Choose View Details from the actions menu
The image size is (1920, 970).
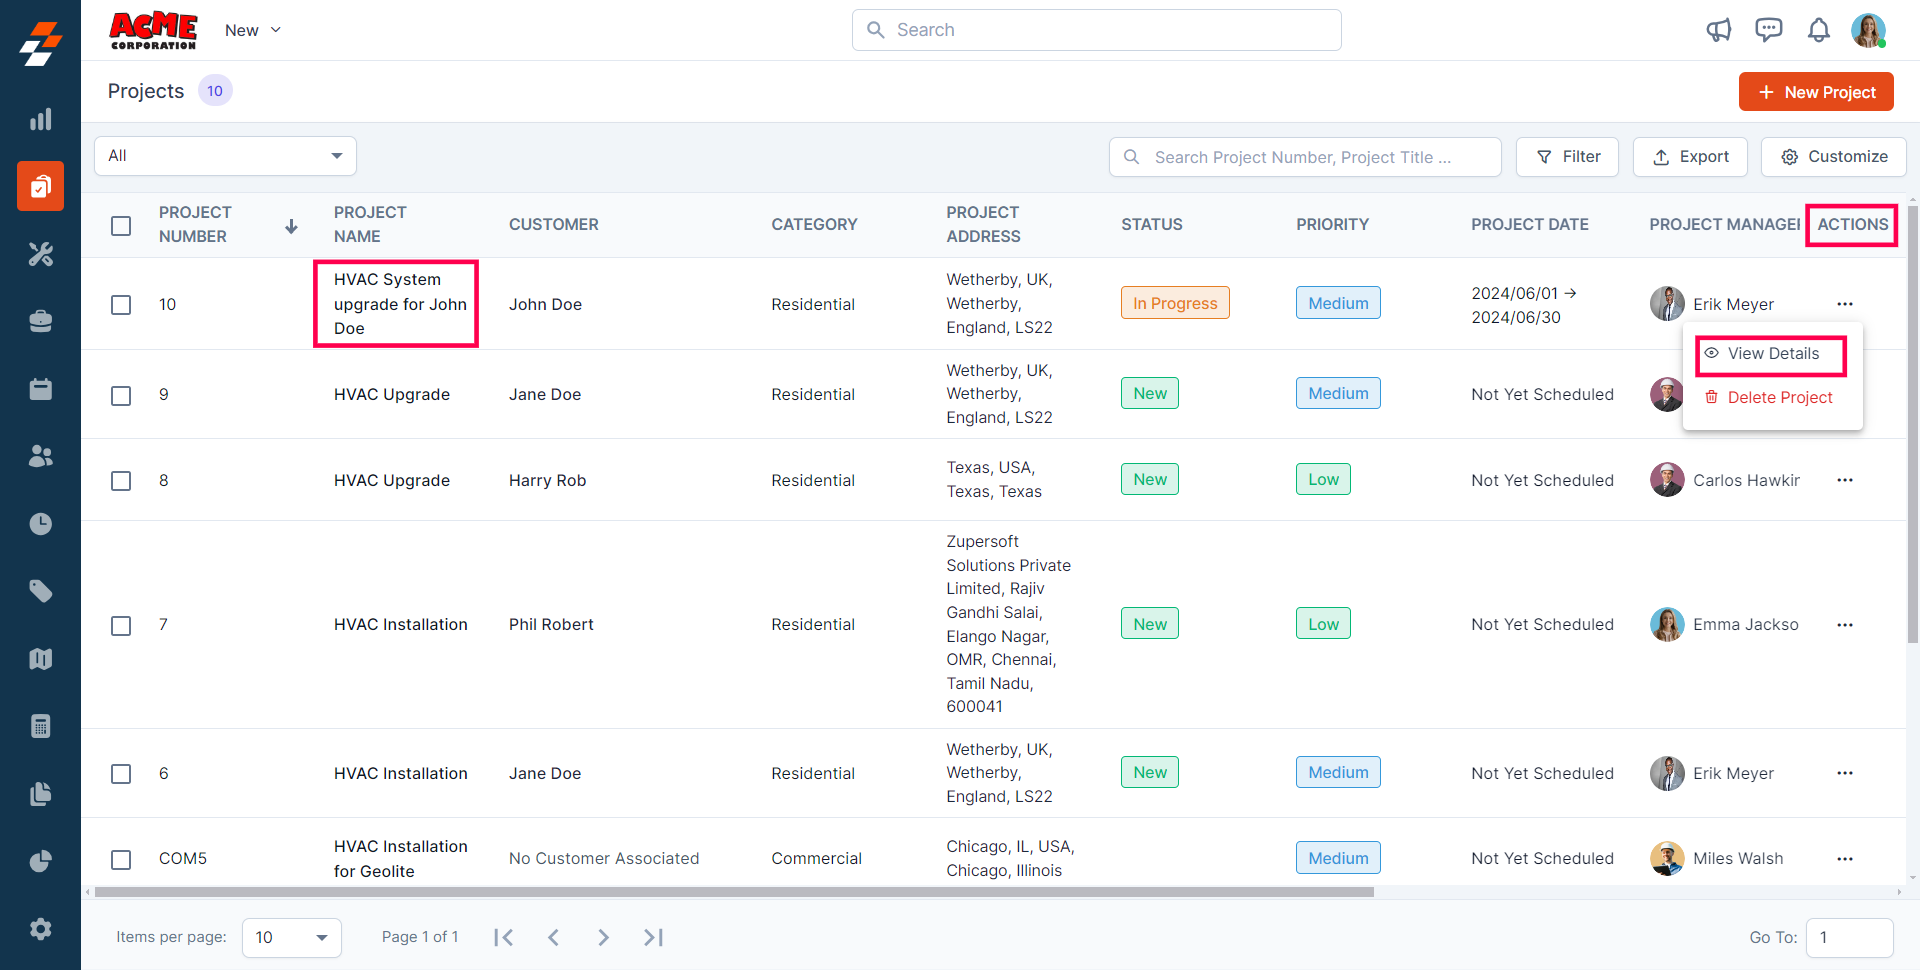(1772, 354)
